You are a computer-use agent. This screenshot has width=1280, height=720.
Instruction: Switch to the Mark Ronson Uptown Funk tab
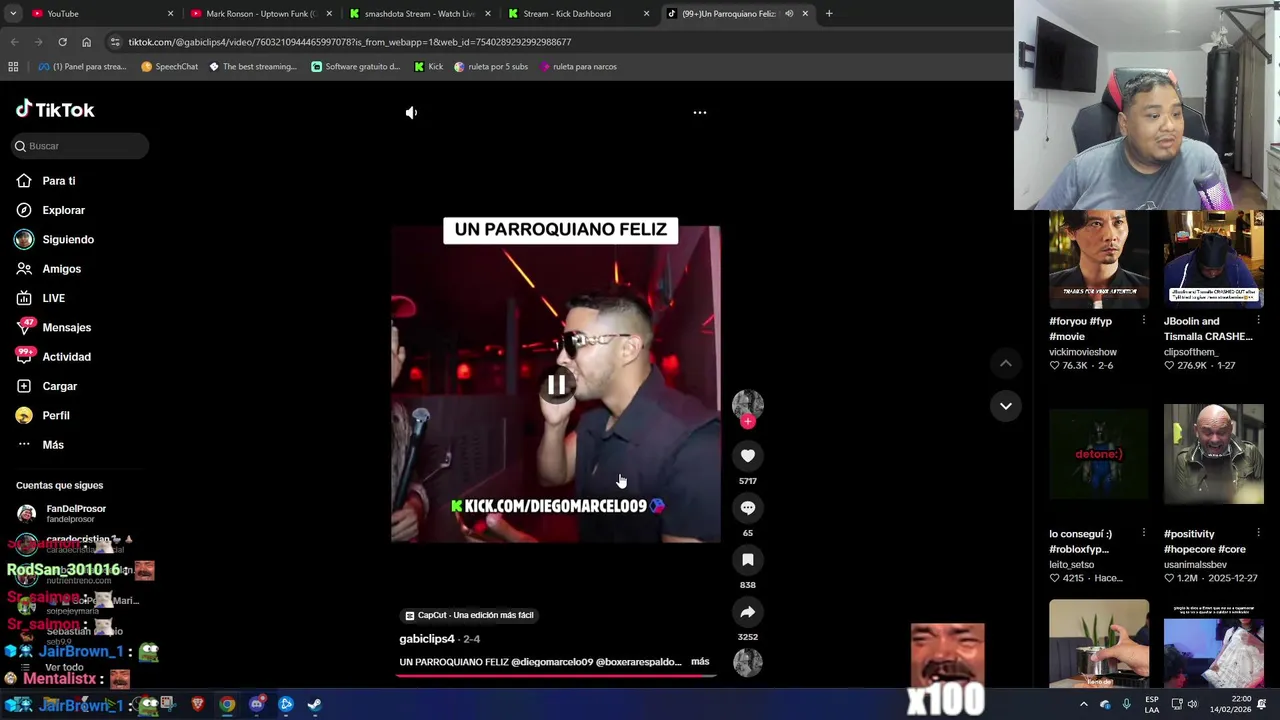260,14
